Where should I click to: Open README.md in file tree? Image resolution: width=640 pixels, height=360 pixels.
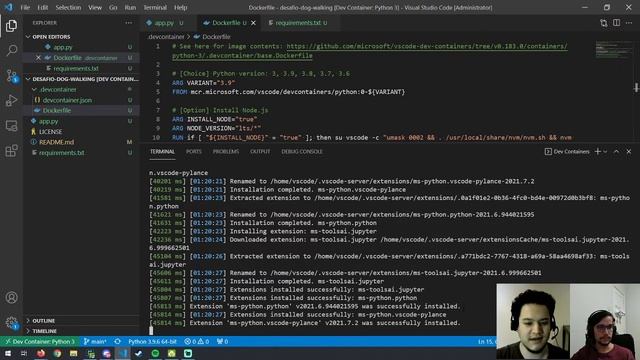pyautogui.click(x=81, y=142)
